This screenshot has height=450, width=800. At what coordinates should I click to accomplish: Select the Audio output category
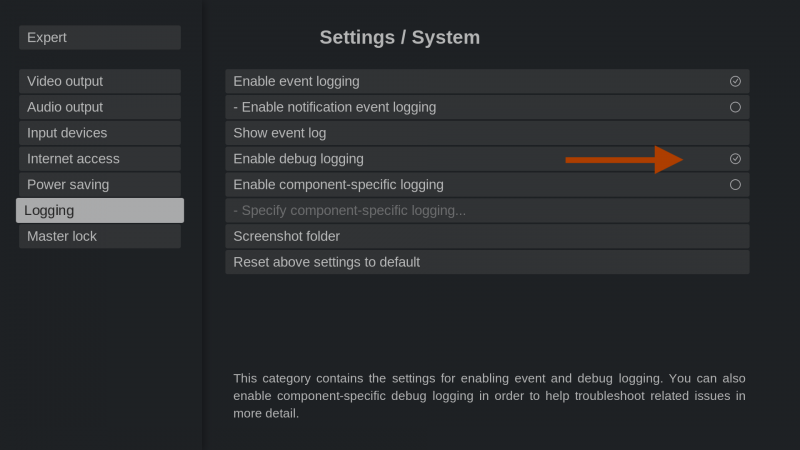coord(99,107)
